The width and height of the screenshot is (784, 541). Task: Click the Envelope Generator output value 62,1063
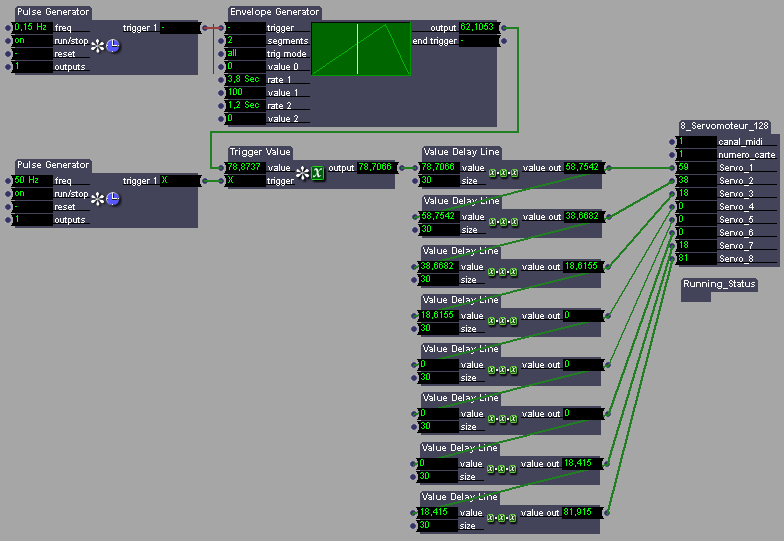478,28
